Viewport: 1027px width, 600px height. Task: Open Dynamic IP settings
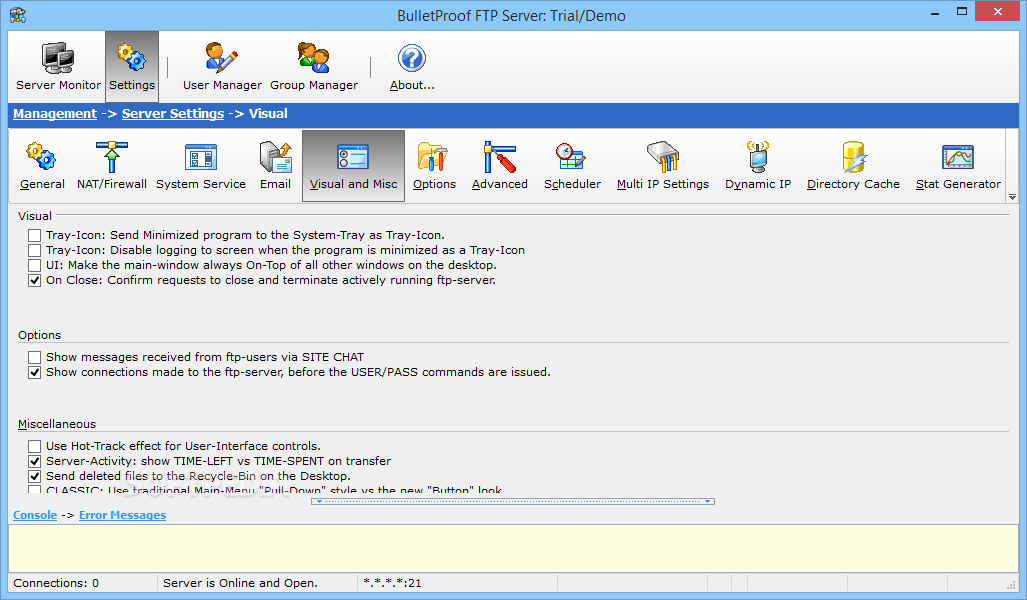758,166
